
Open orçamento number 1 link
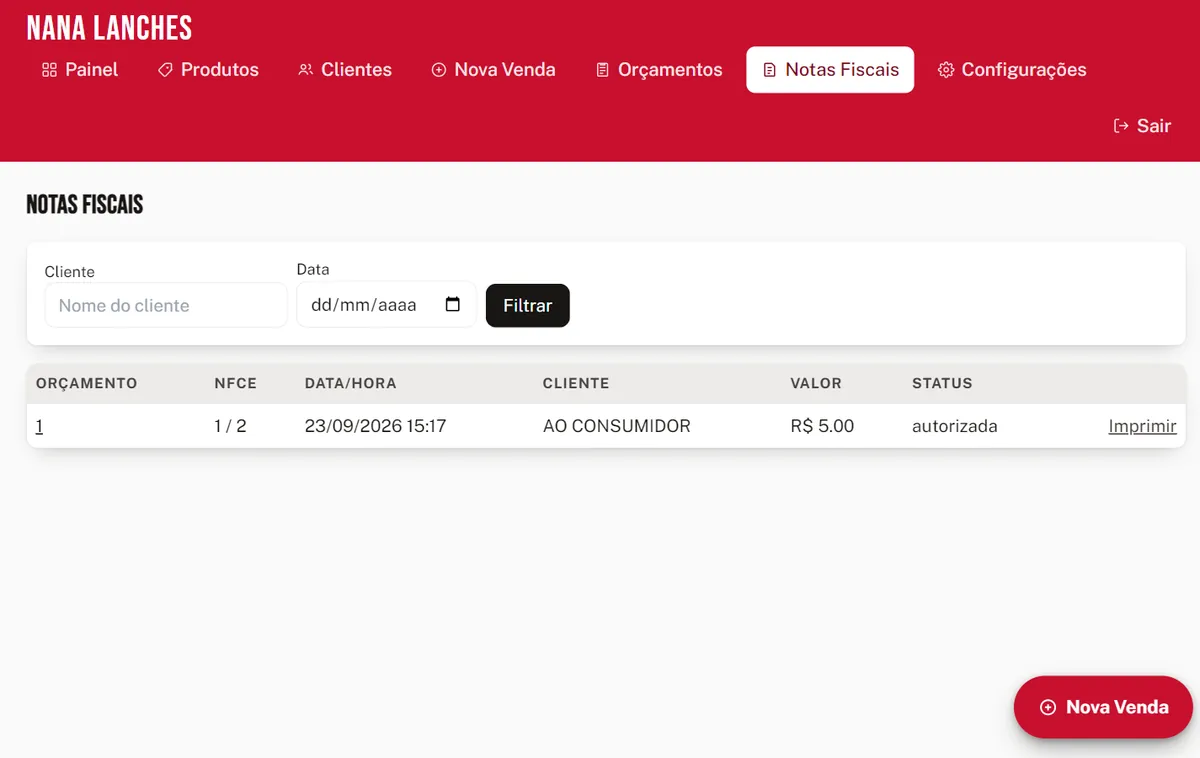point(39,426)
